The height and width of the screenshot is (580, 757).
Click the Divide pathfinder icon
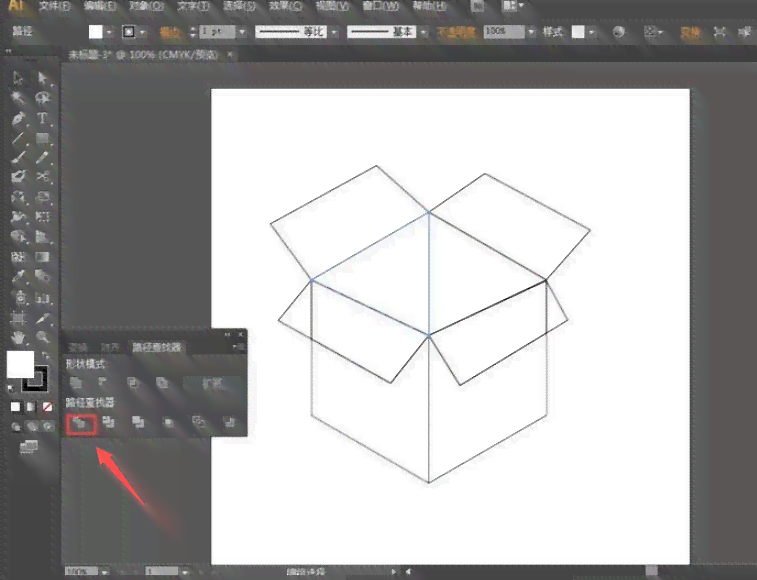[x=81, y=424]
